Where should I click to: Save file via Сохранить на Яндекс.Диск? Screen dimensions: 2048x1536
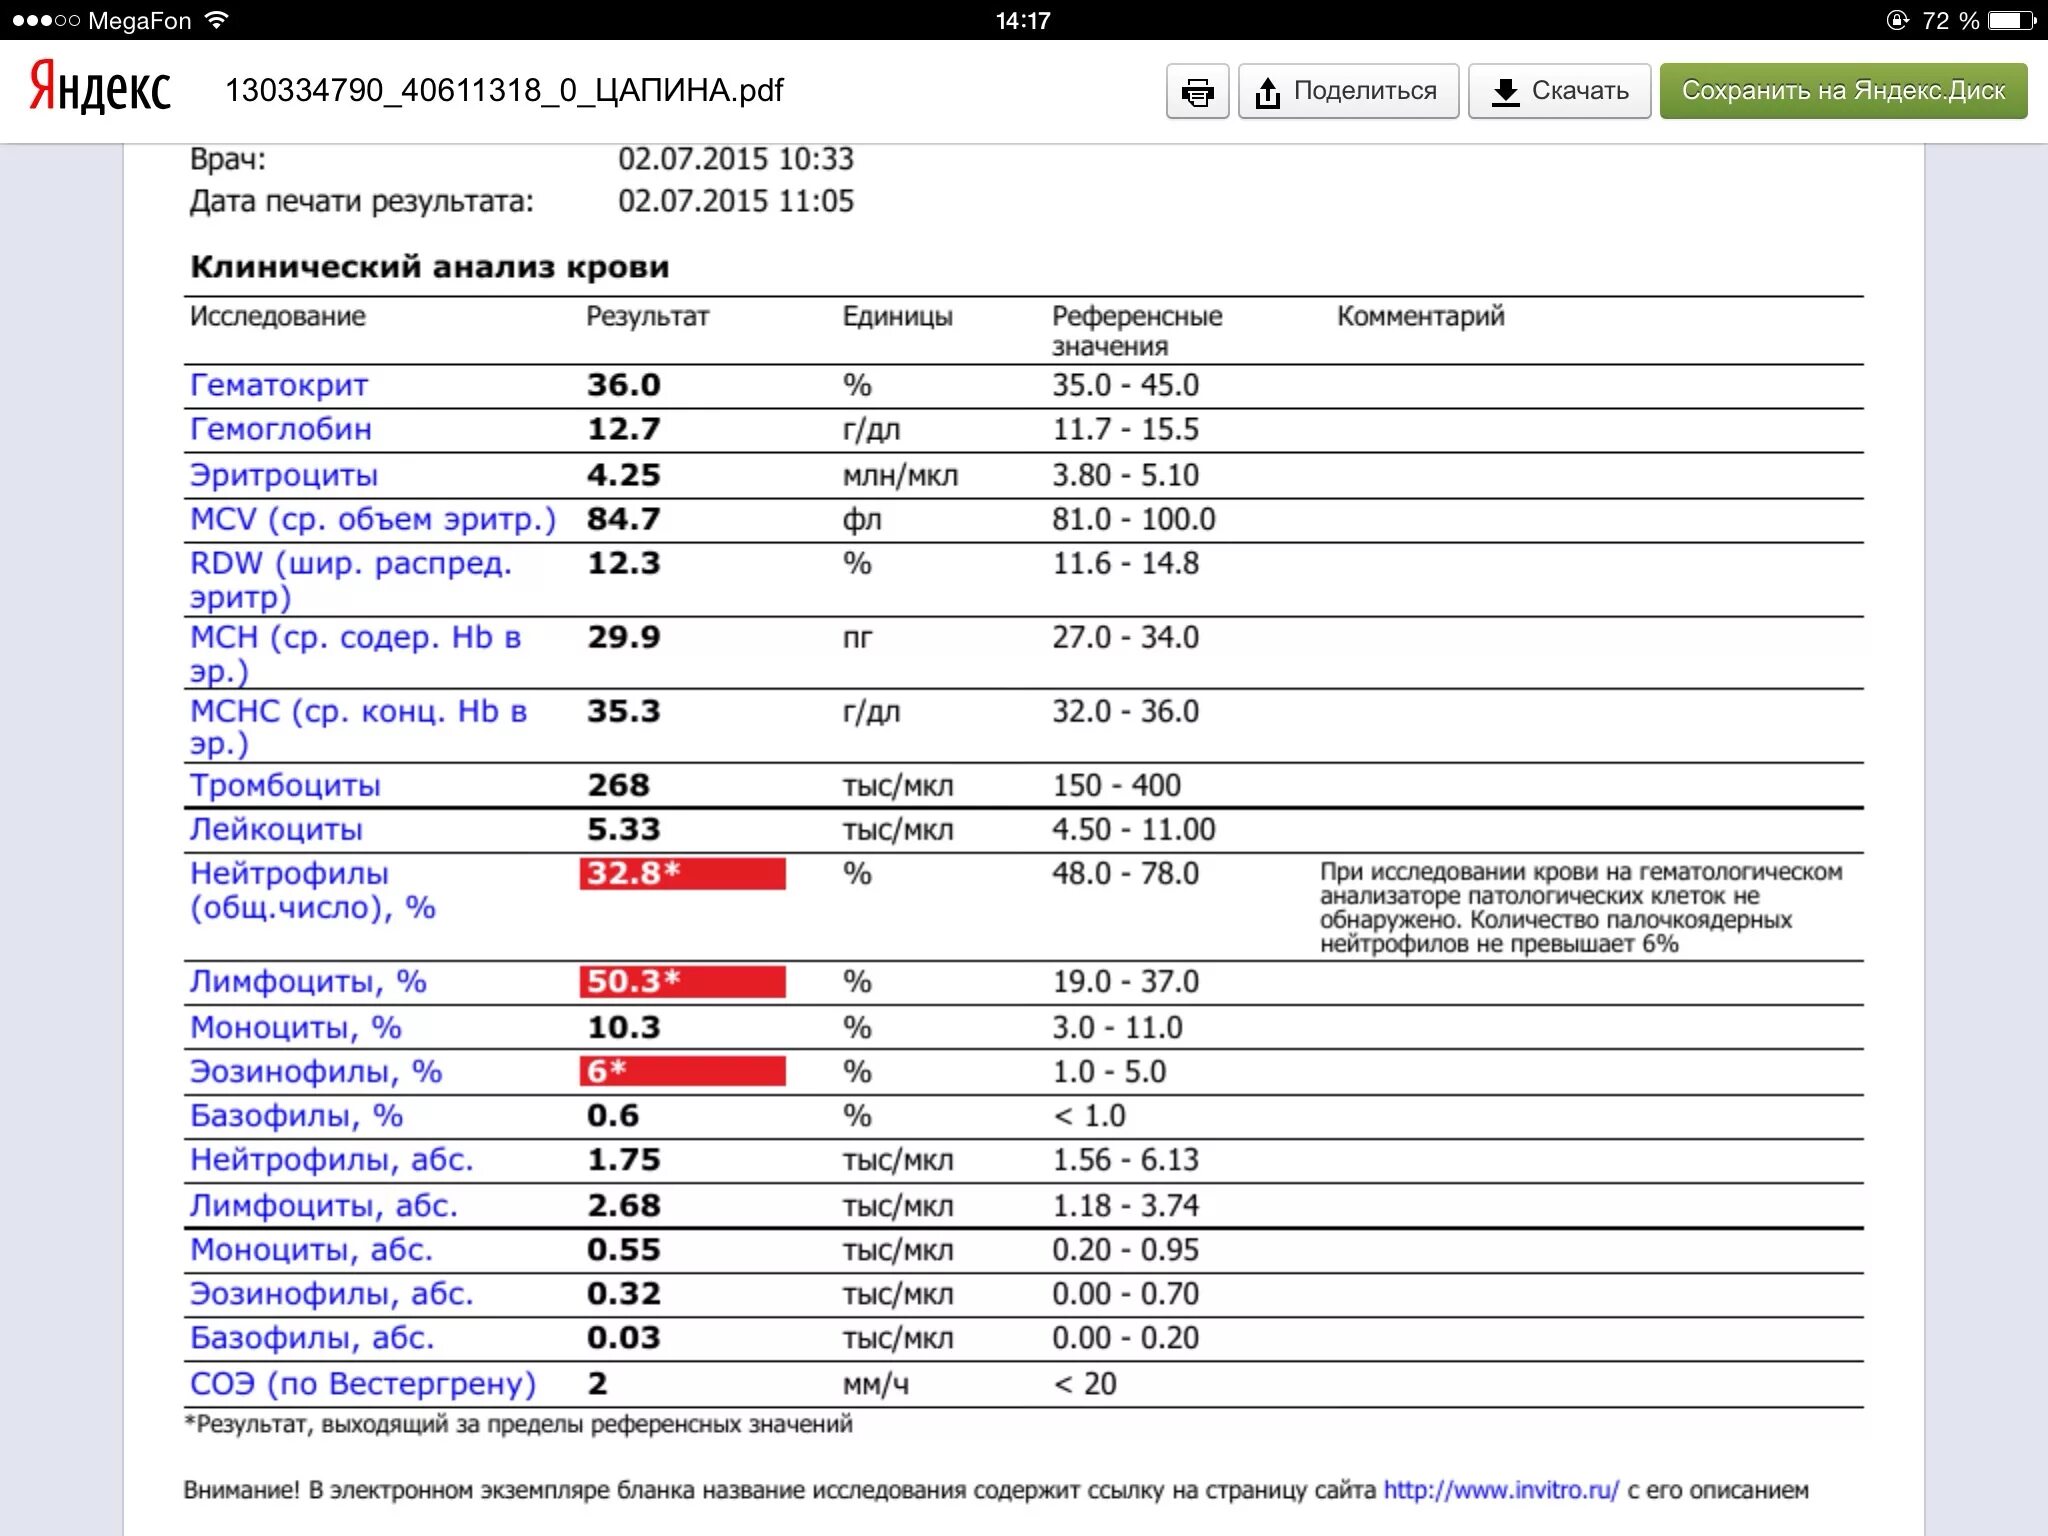coord(1843,92)
